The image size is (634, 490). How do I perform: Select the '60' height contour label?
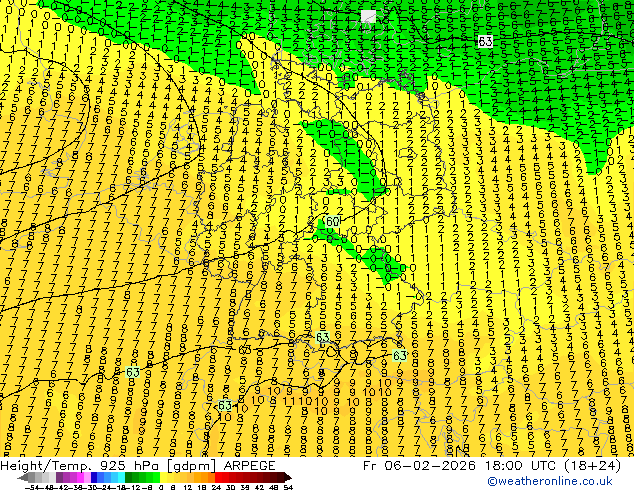[332, 222]
